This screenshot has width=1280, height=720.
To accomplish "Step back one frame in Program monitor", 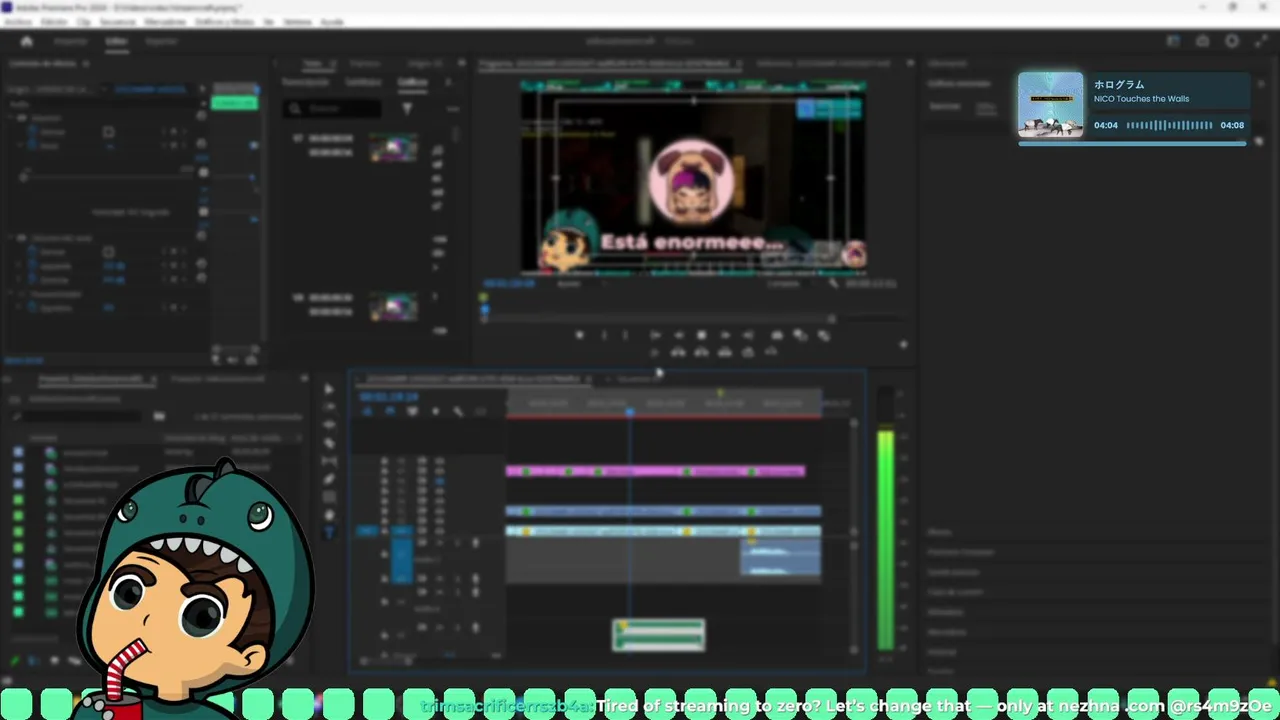I will [x=677, y=335].
